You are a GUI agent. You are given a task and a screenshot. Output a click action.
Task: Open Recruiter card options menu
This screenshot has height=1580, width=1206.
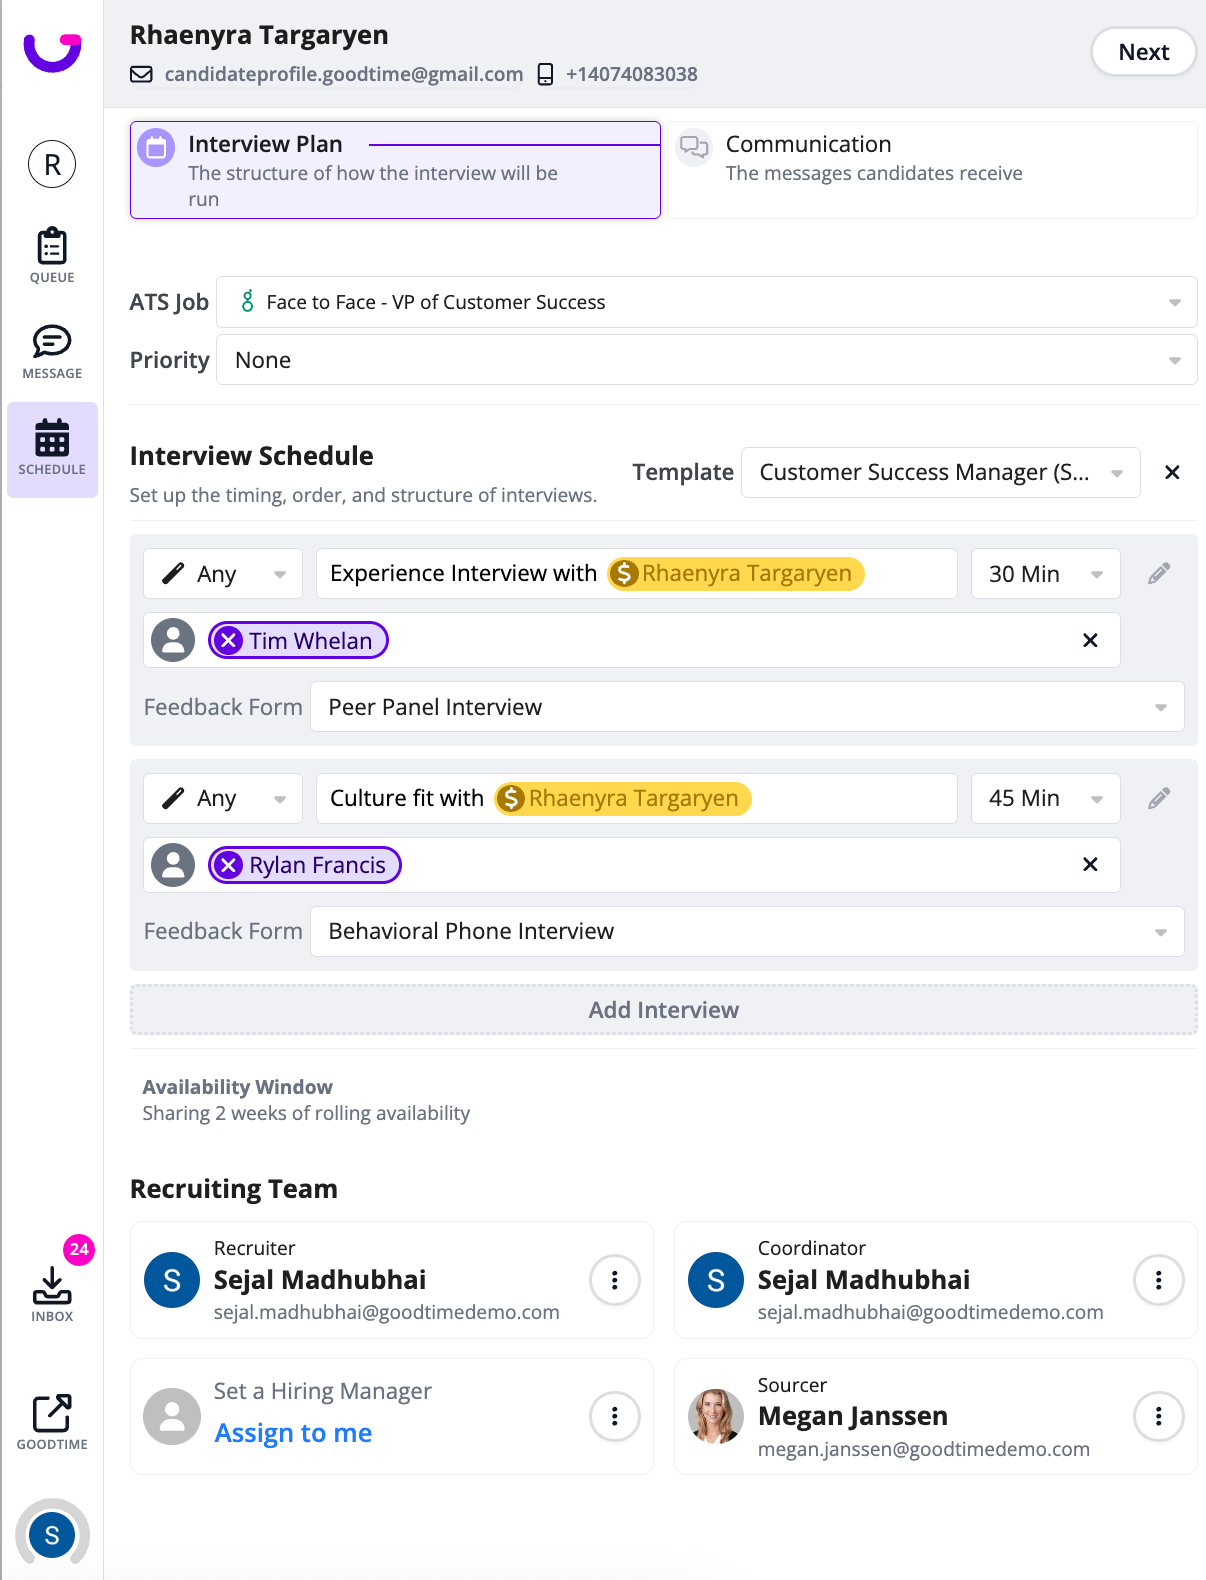(614, 1280)
